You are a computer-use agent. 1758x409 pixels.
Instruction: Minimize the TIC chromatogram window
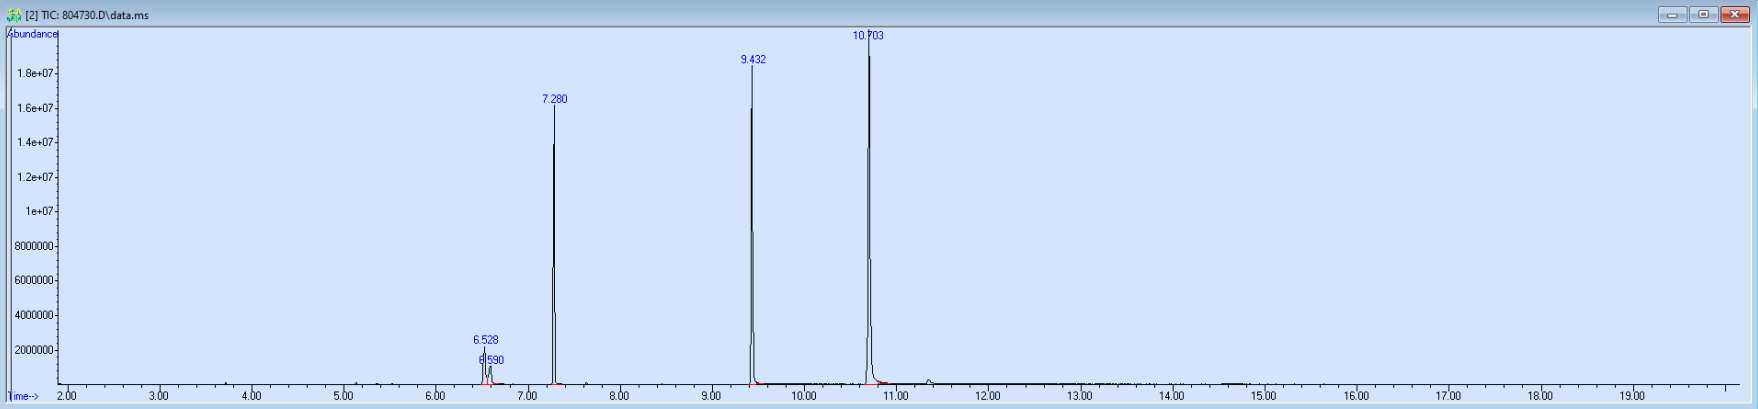pyautogui.click(x=1672, y=15)
